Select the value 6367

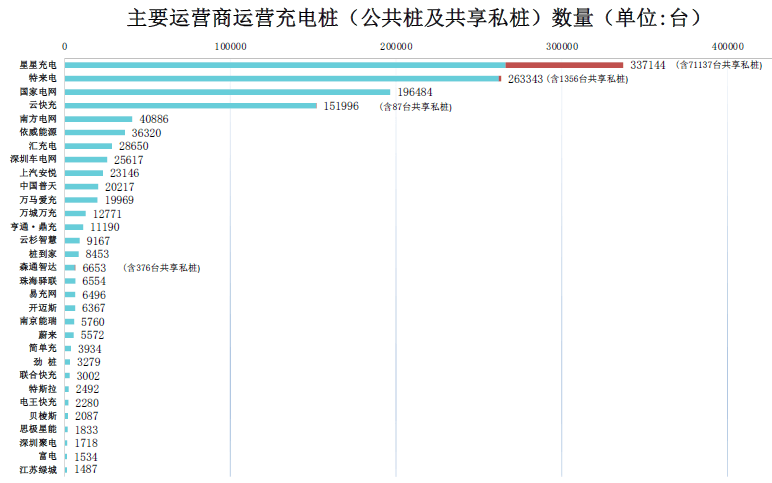pyautogui.click(x=94, y=308)
